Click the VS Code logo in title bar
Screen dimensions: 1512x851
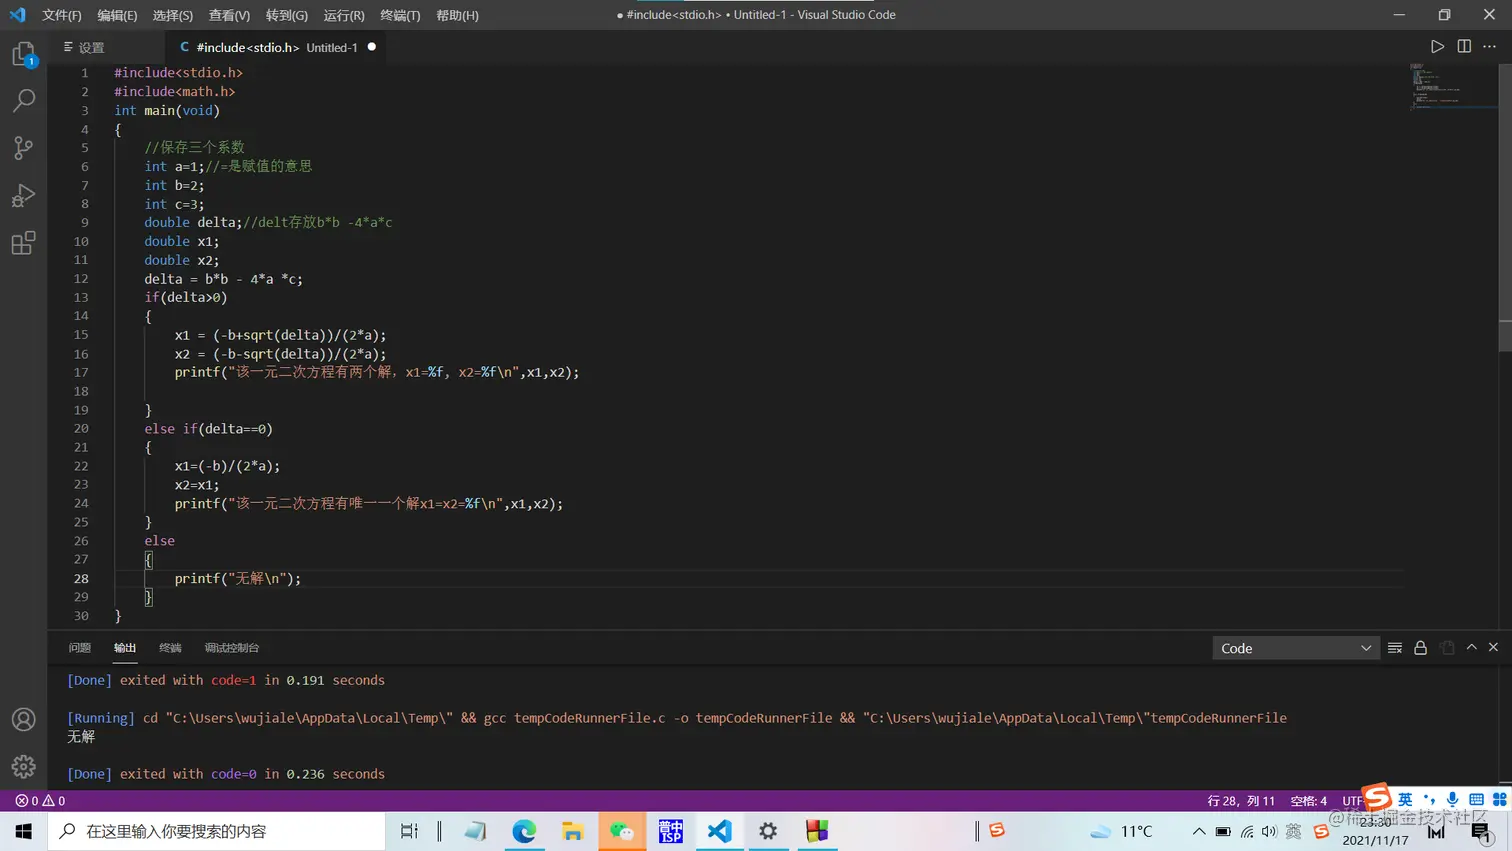[x=17, y=15]
